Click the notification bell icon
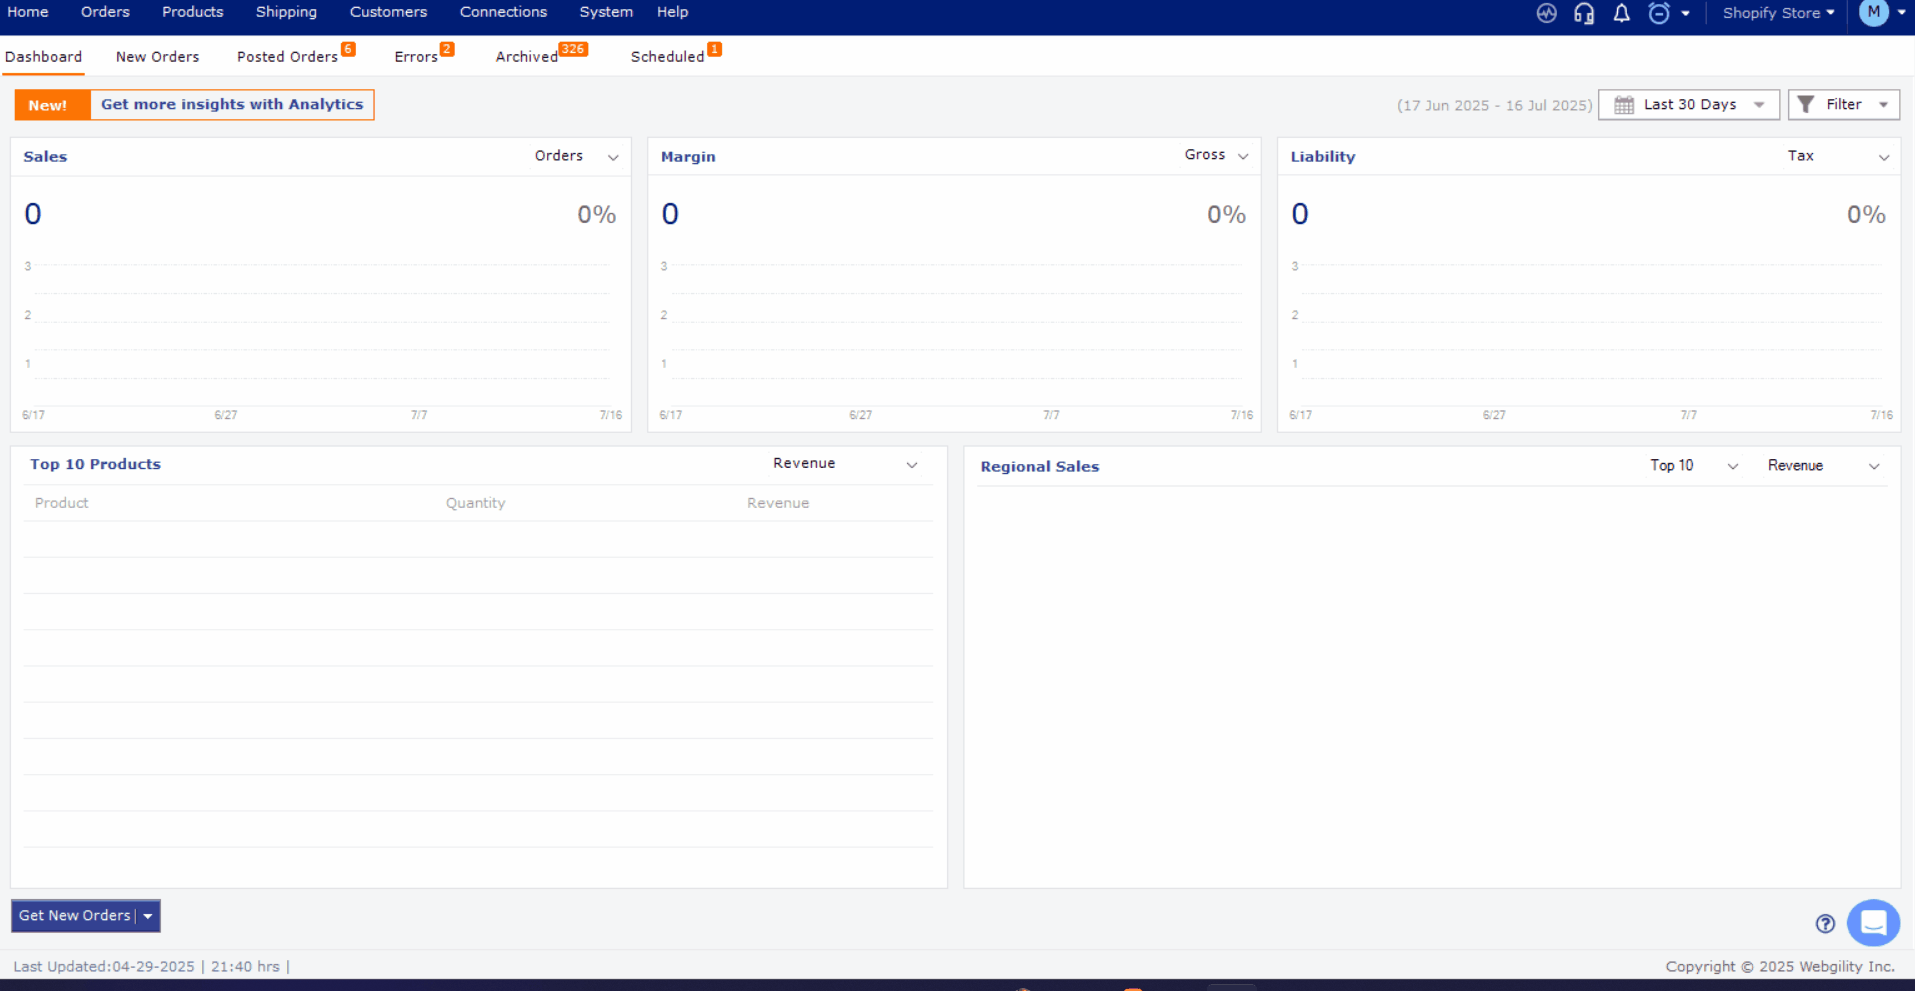Image resolution: width=1915 pixels, height=991 pixels. [x=1621, y=14]
